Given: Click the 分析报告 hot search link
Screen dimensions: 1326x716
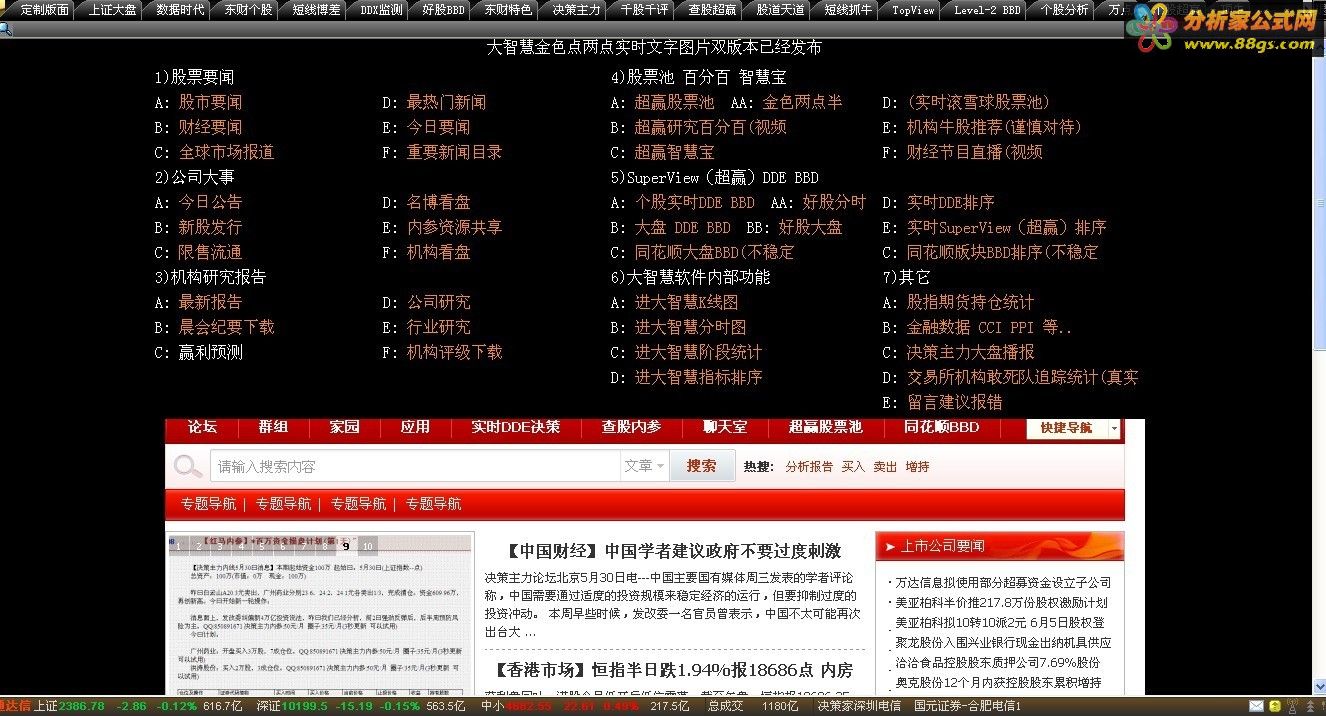Looking at the screenshot, I should 809,467.
